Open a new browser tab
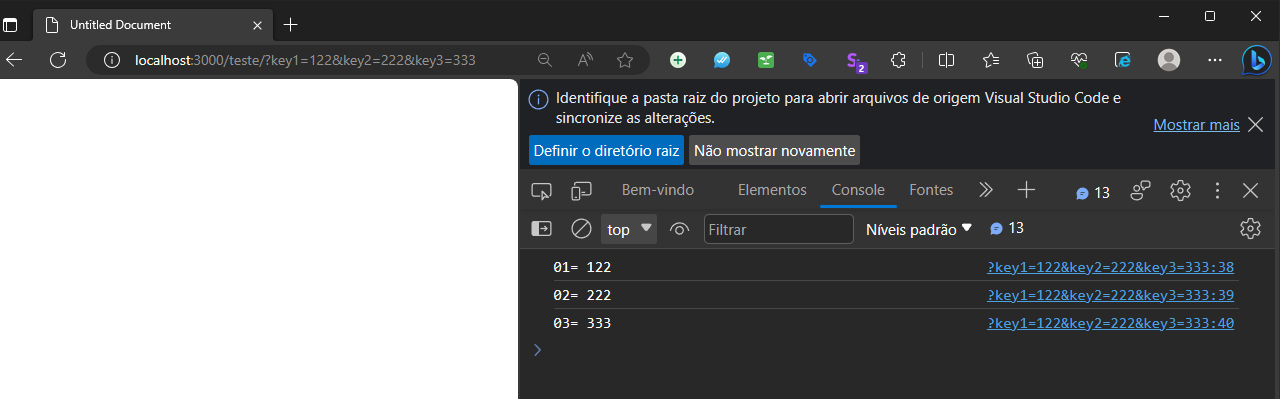The width and height of the screenshot is (1280, 399). coord(291,24)
